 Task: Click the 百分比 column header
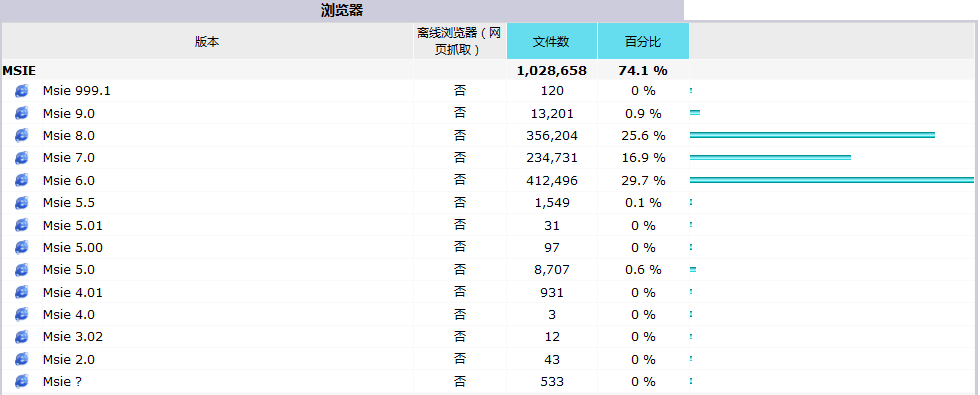click(x=643, y=41)
